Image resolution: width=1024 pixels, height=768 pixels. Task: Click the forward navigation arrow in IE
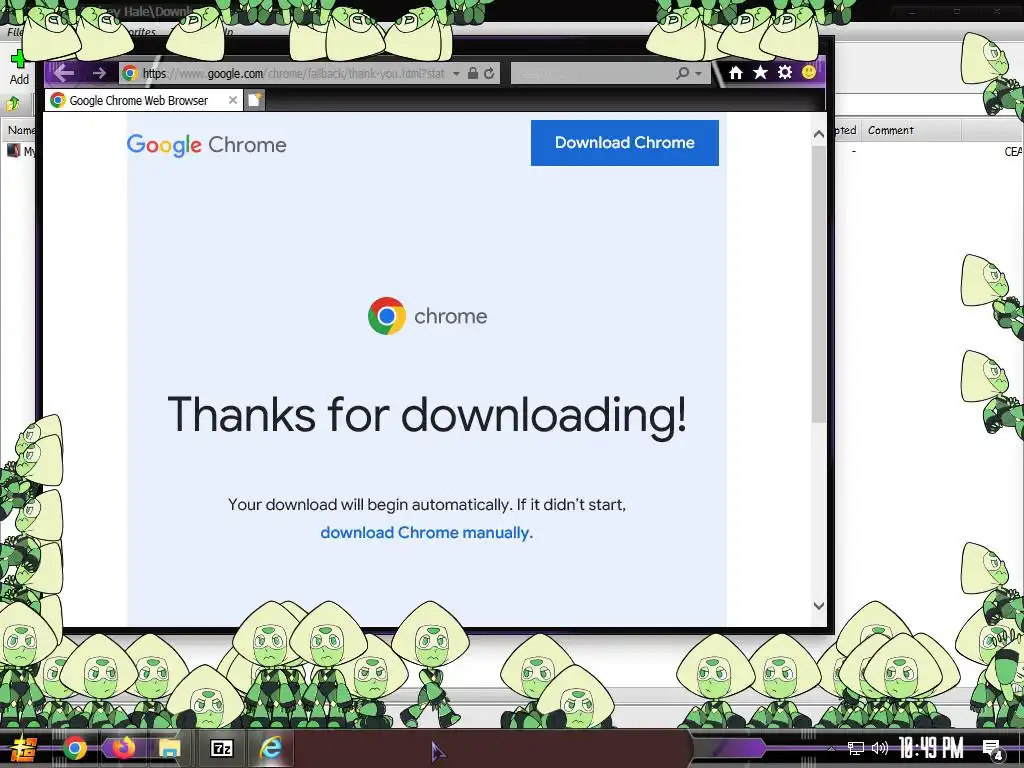click(x=99, y=73)
